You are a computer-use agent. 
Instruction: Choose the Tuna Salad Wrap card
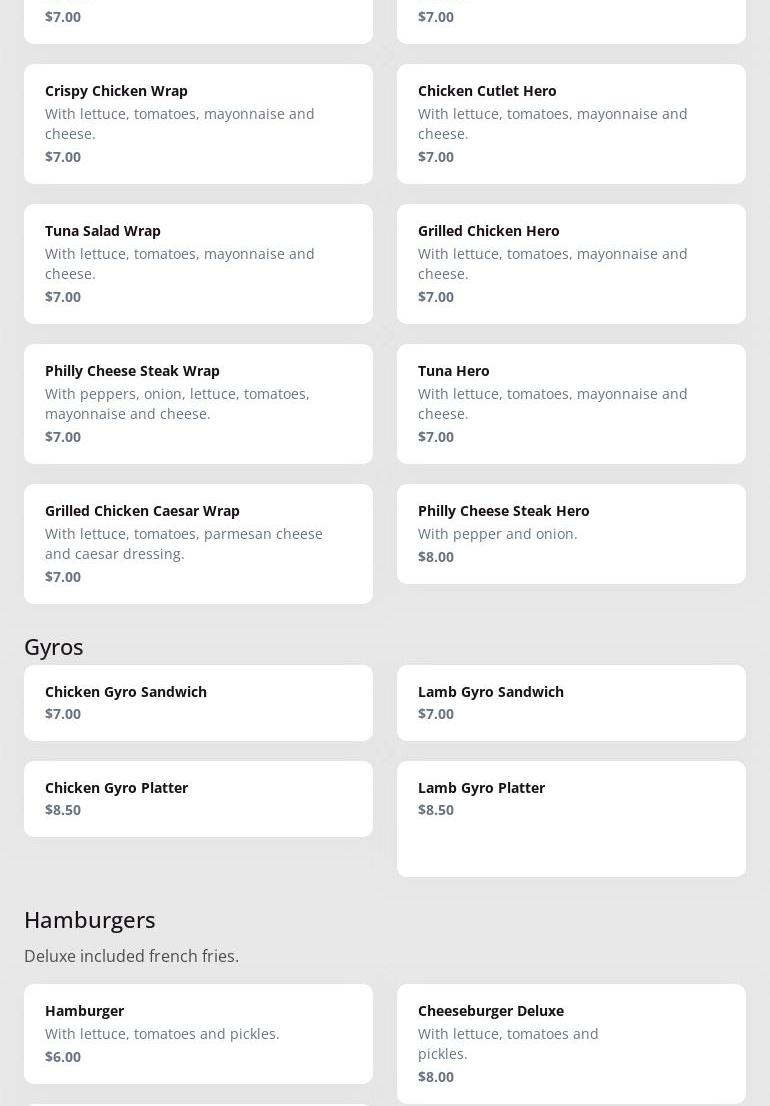pyautogui.click(x=198, y=264)
